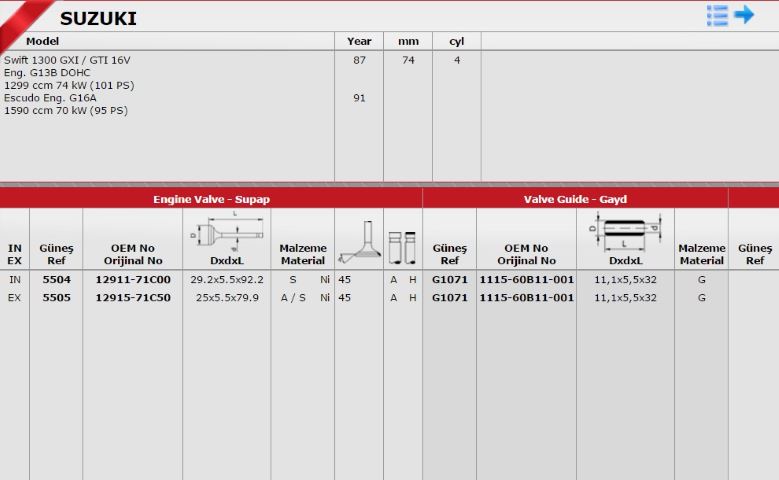
Task: Click the SUZUKI brand heading
Action: 98,19
